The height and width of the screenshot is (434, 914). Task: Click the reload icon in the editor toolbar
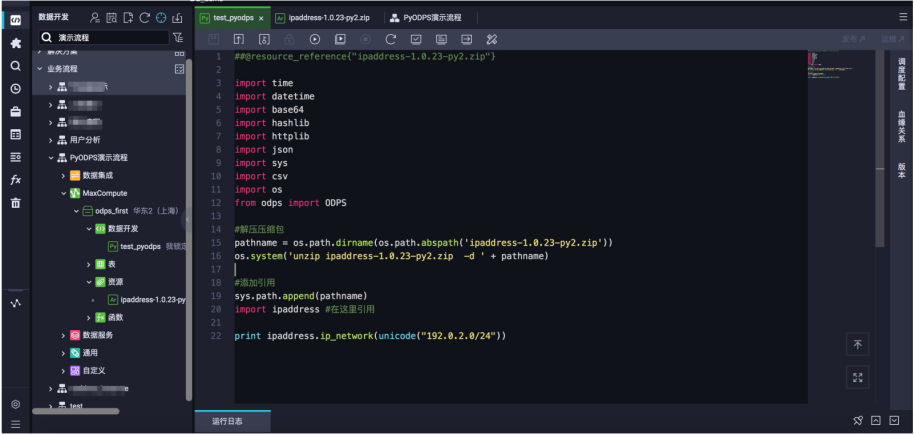click(390, 39)
